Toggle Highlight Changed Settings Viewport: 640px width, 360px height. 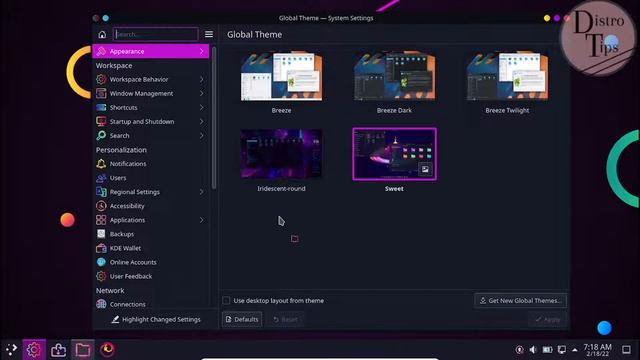156,319
